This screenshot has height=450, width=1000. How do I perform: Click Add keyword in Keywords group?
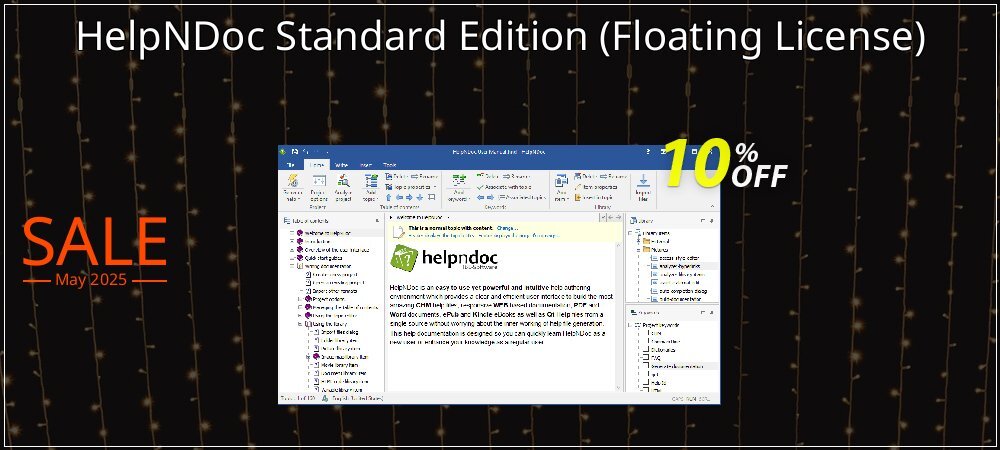[459, 188]
